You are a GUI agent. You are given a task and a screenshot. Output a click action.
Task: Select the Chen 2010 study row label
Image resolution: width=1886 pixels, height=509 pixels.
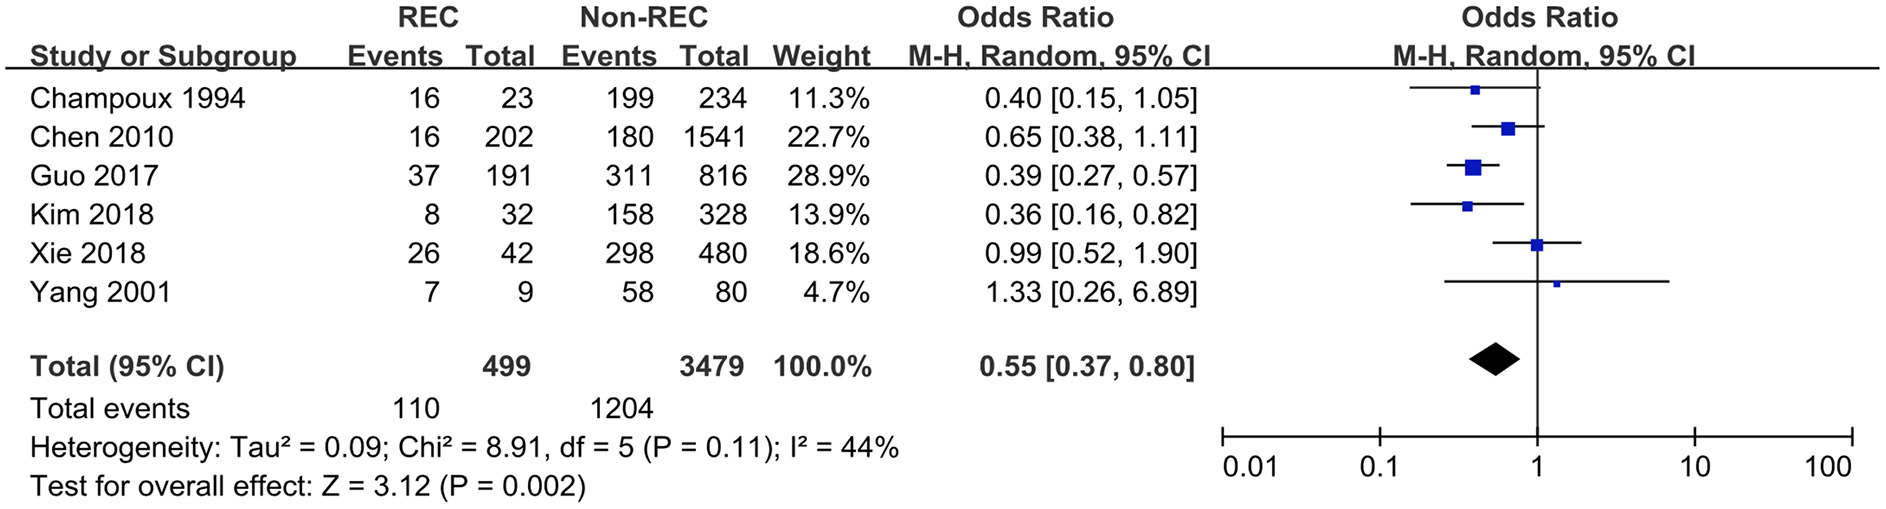101,137
